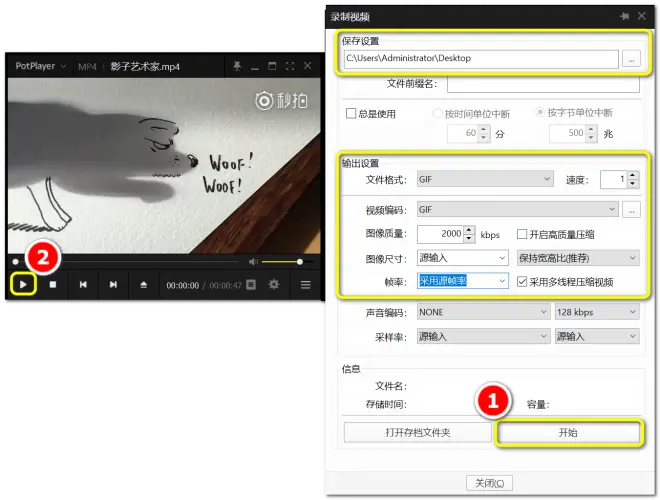This screenshot has height=500, width=660.
Task: Decrease the 60 minutes spinner
Action: point(483,138)
